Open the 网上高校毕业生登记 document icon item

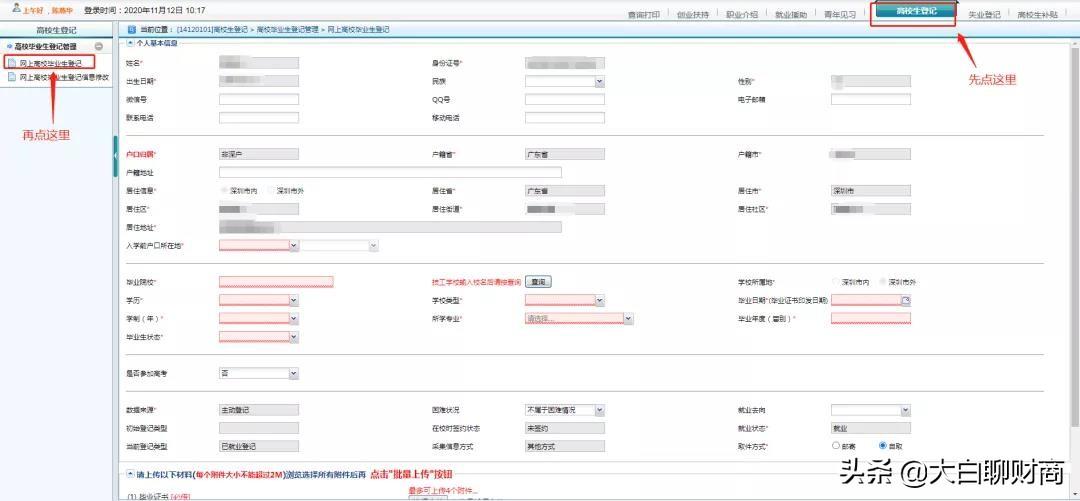coord(12,63)
